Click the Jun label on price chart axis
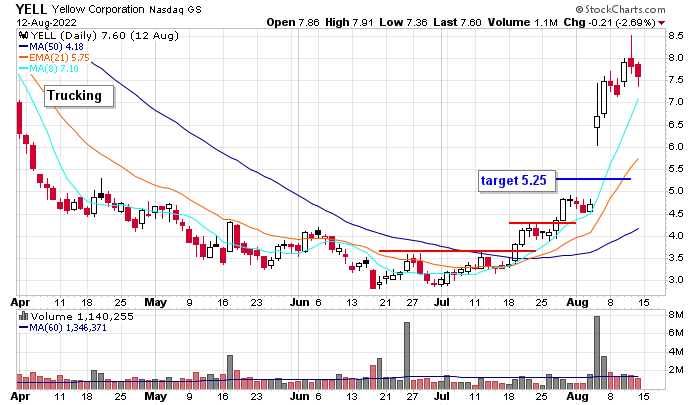The height and width of the screenshot is (405, 700). [x=300, y=302]
